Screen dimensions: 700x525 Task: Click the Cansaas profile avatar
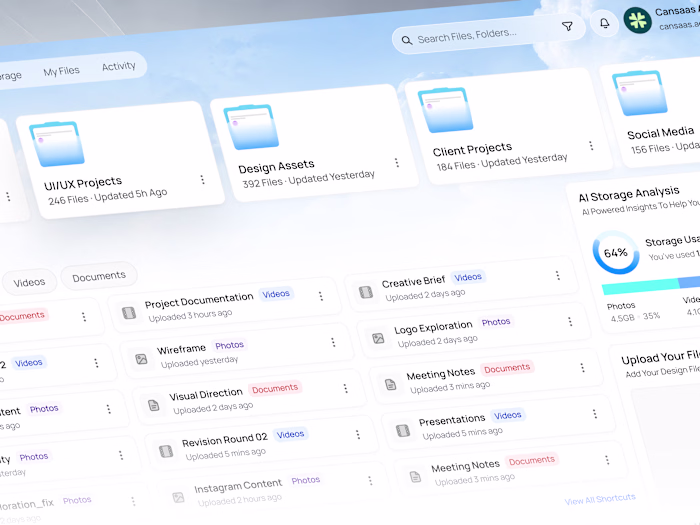[x=637, y=20]
